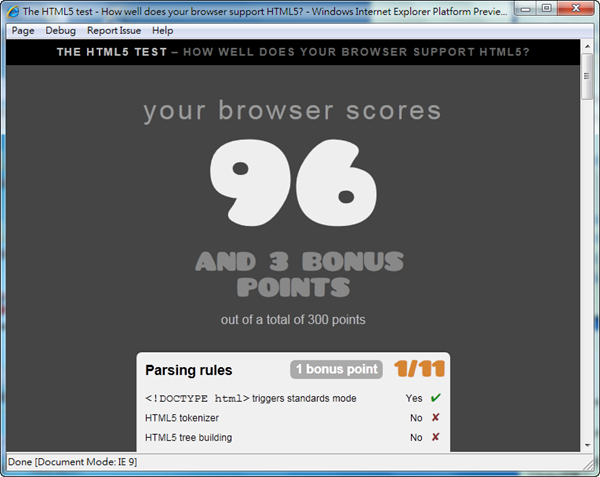Click the Parsing rules heading
This screenshot has height=477, width=600.
[x=189, y=370]
